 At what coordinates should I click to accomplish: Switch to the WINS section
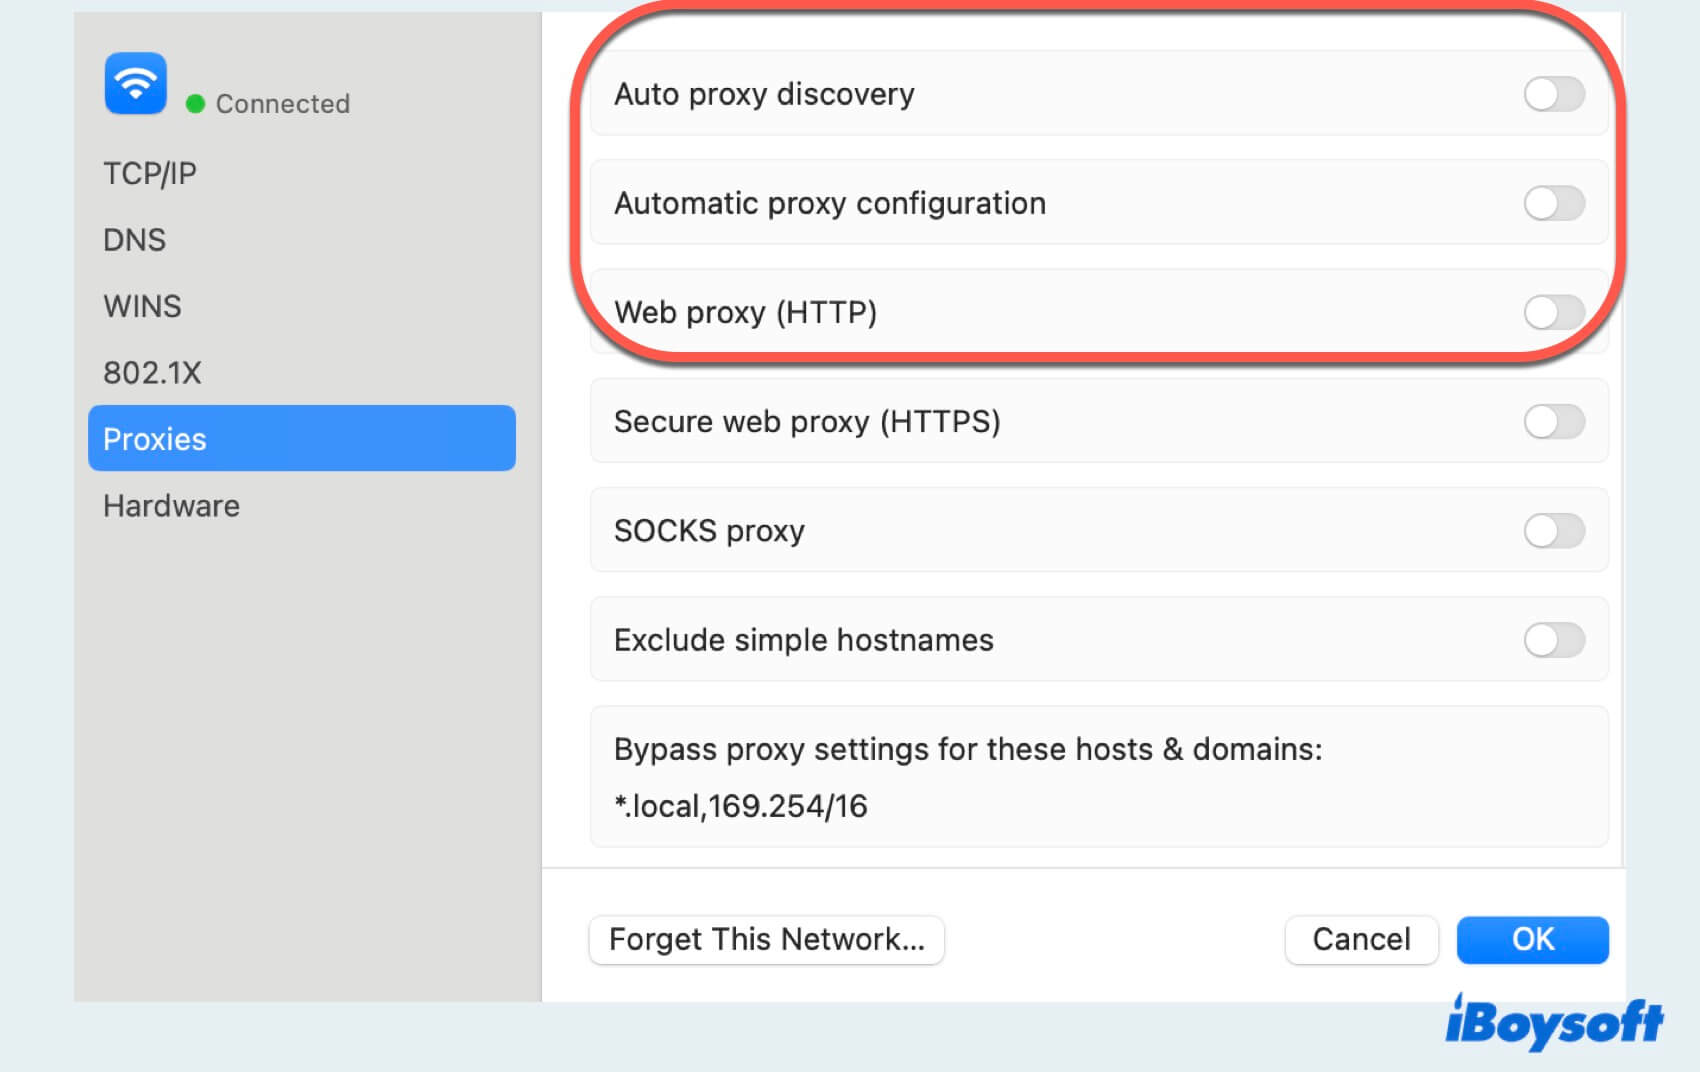click(x=142, y=306)
